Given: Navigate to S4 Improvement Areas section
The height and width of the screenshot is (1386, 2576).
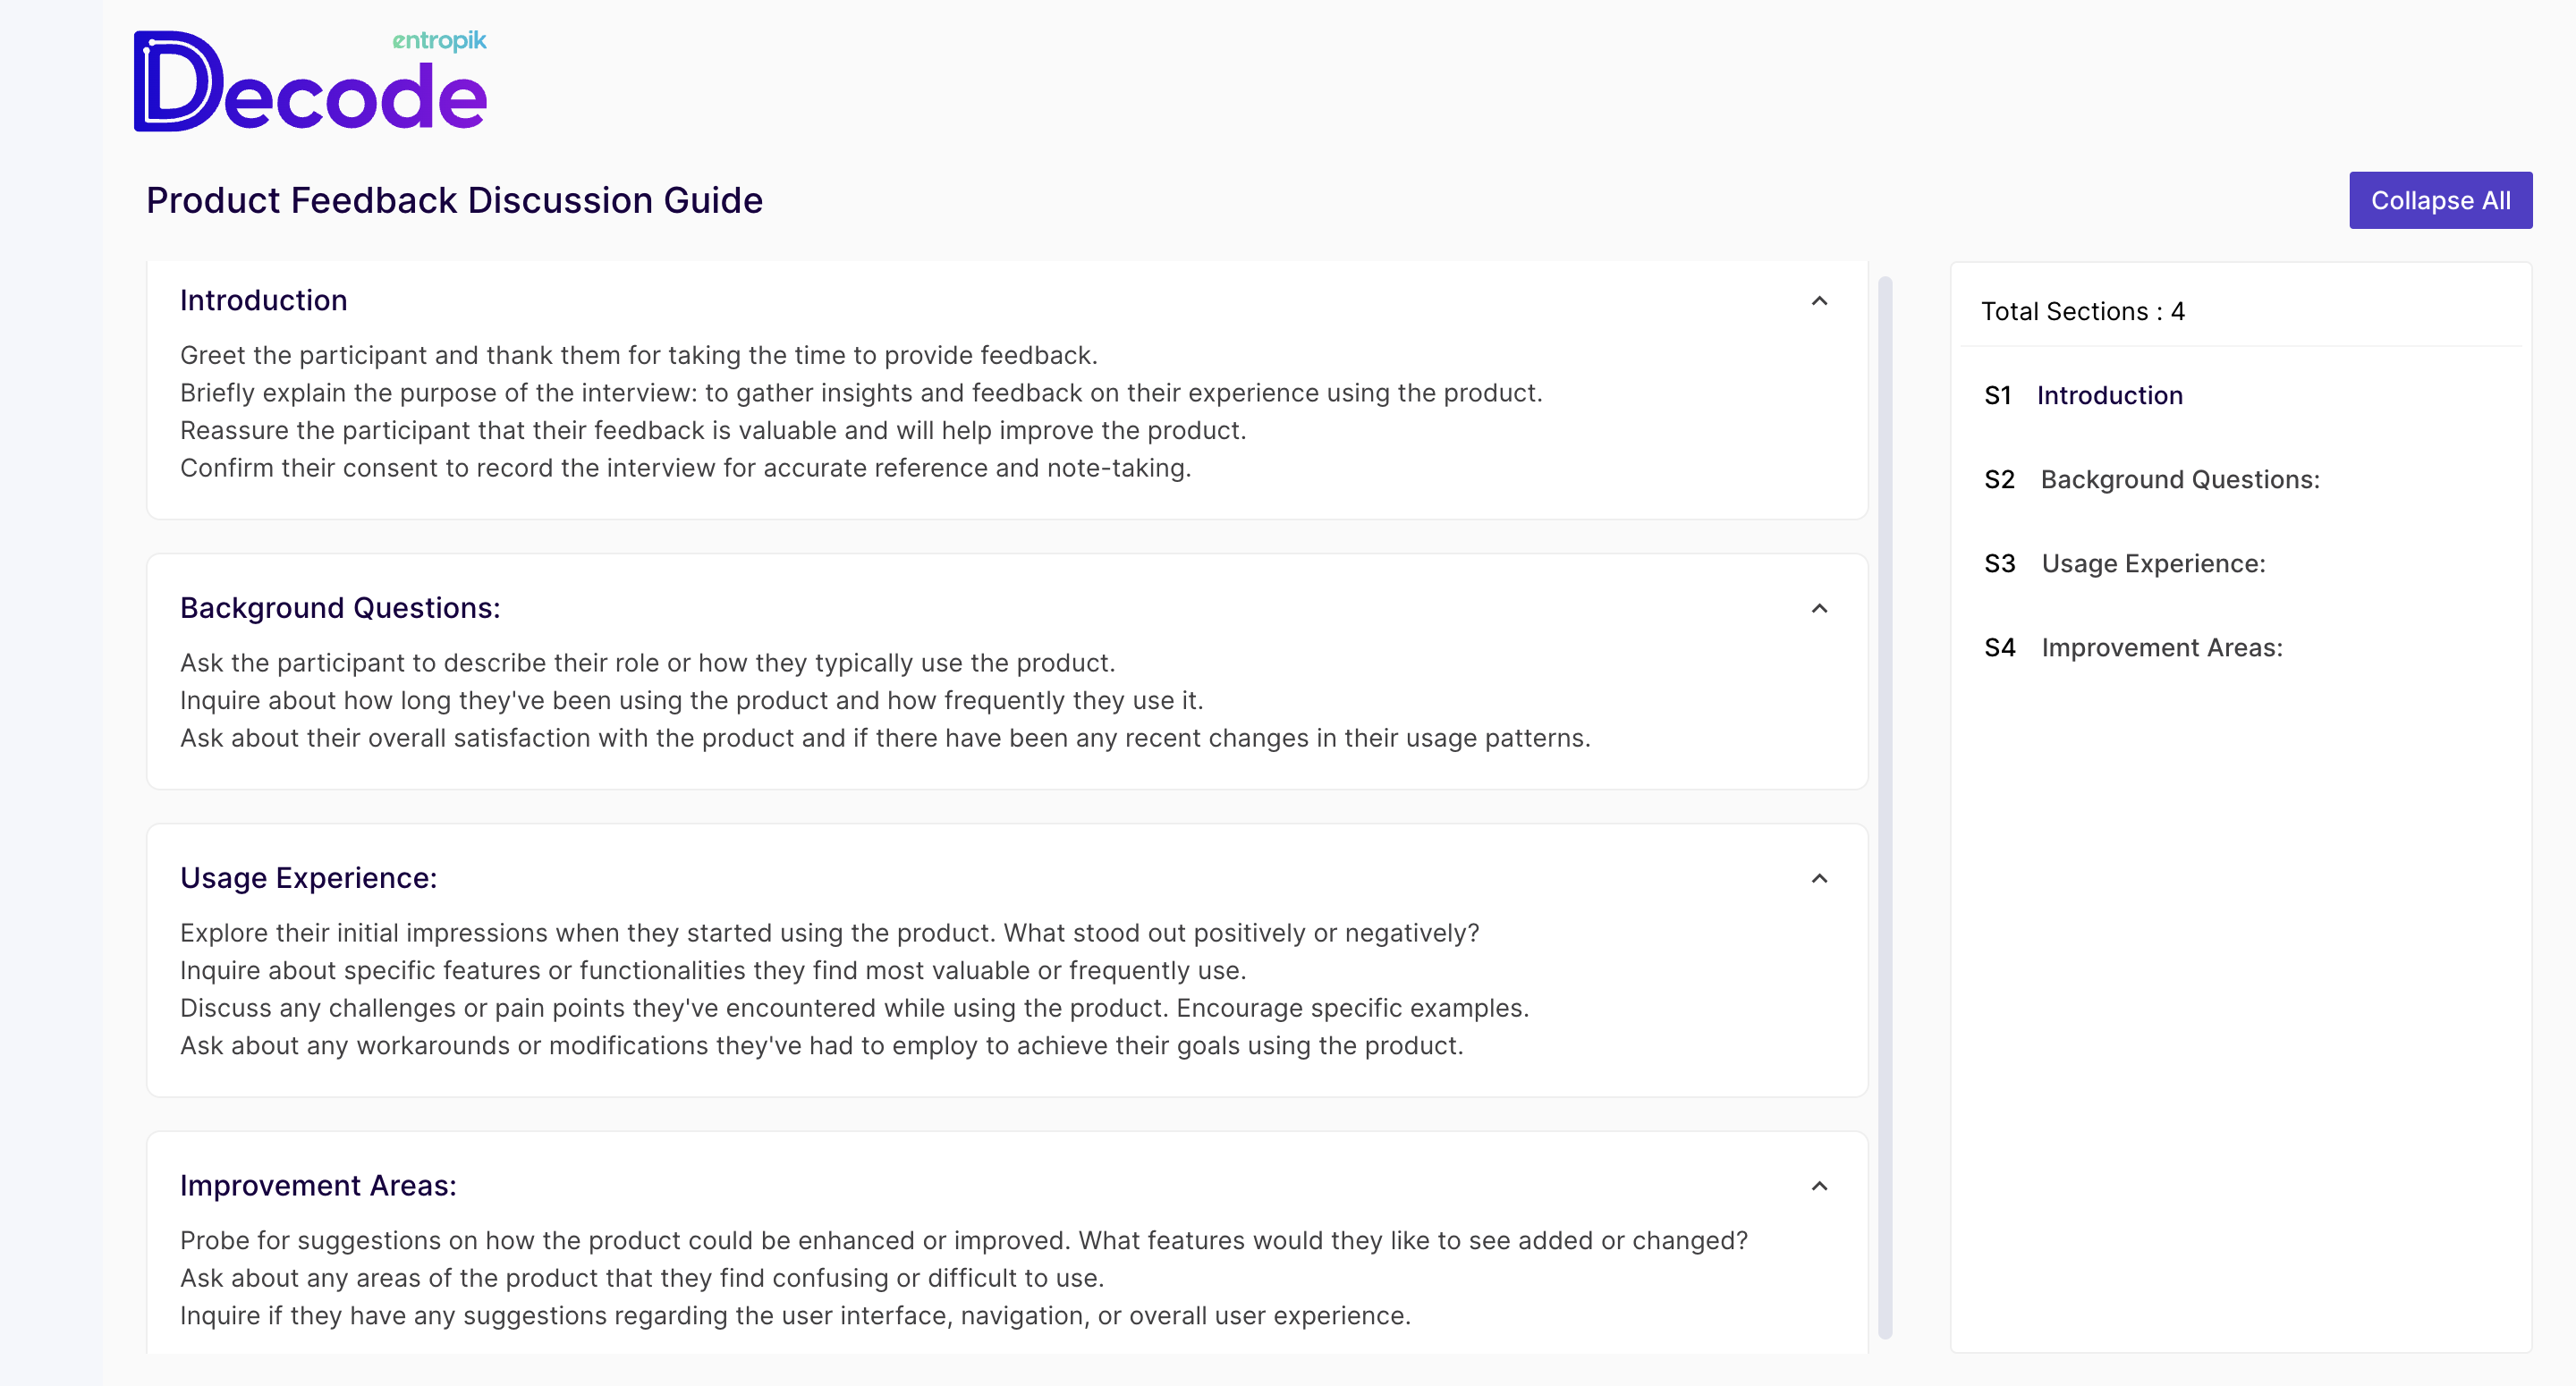Looking at the screenshot, I should (2161, 648).
